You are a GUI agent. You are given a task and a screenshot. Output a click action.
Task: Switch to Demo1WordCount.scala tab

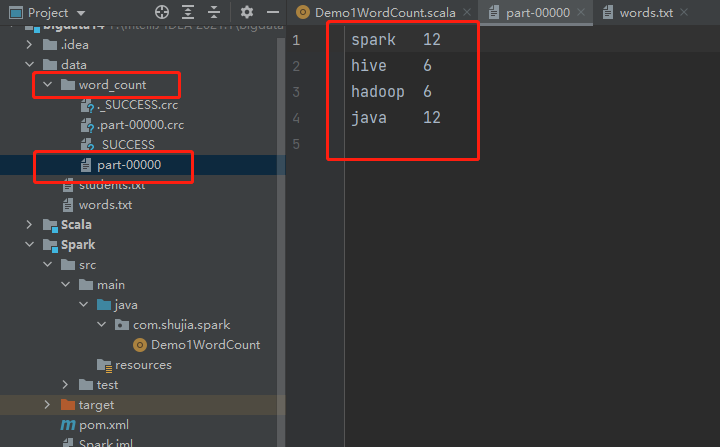point(385,13)
